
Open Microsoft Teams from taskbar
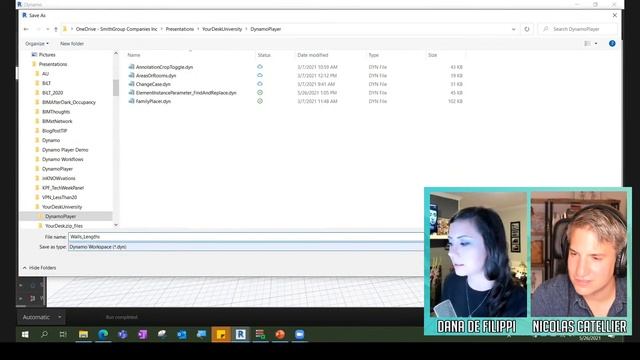pos(122,334)
